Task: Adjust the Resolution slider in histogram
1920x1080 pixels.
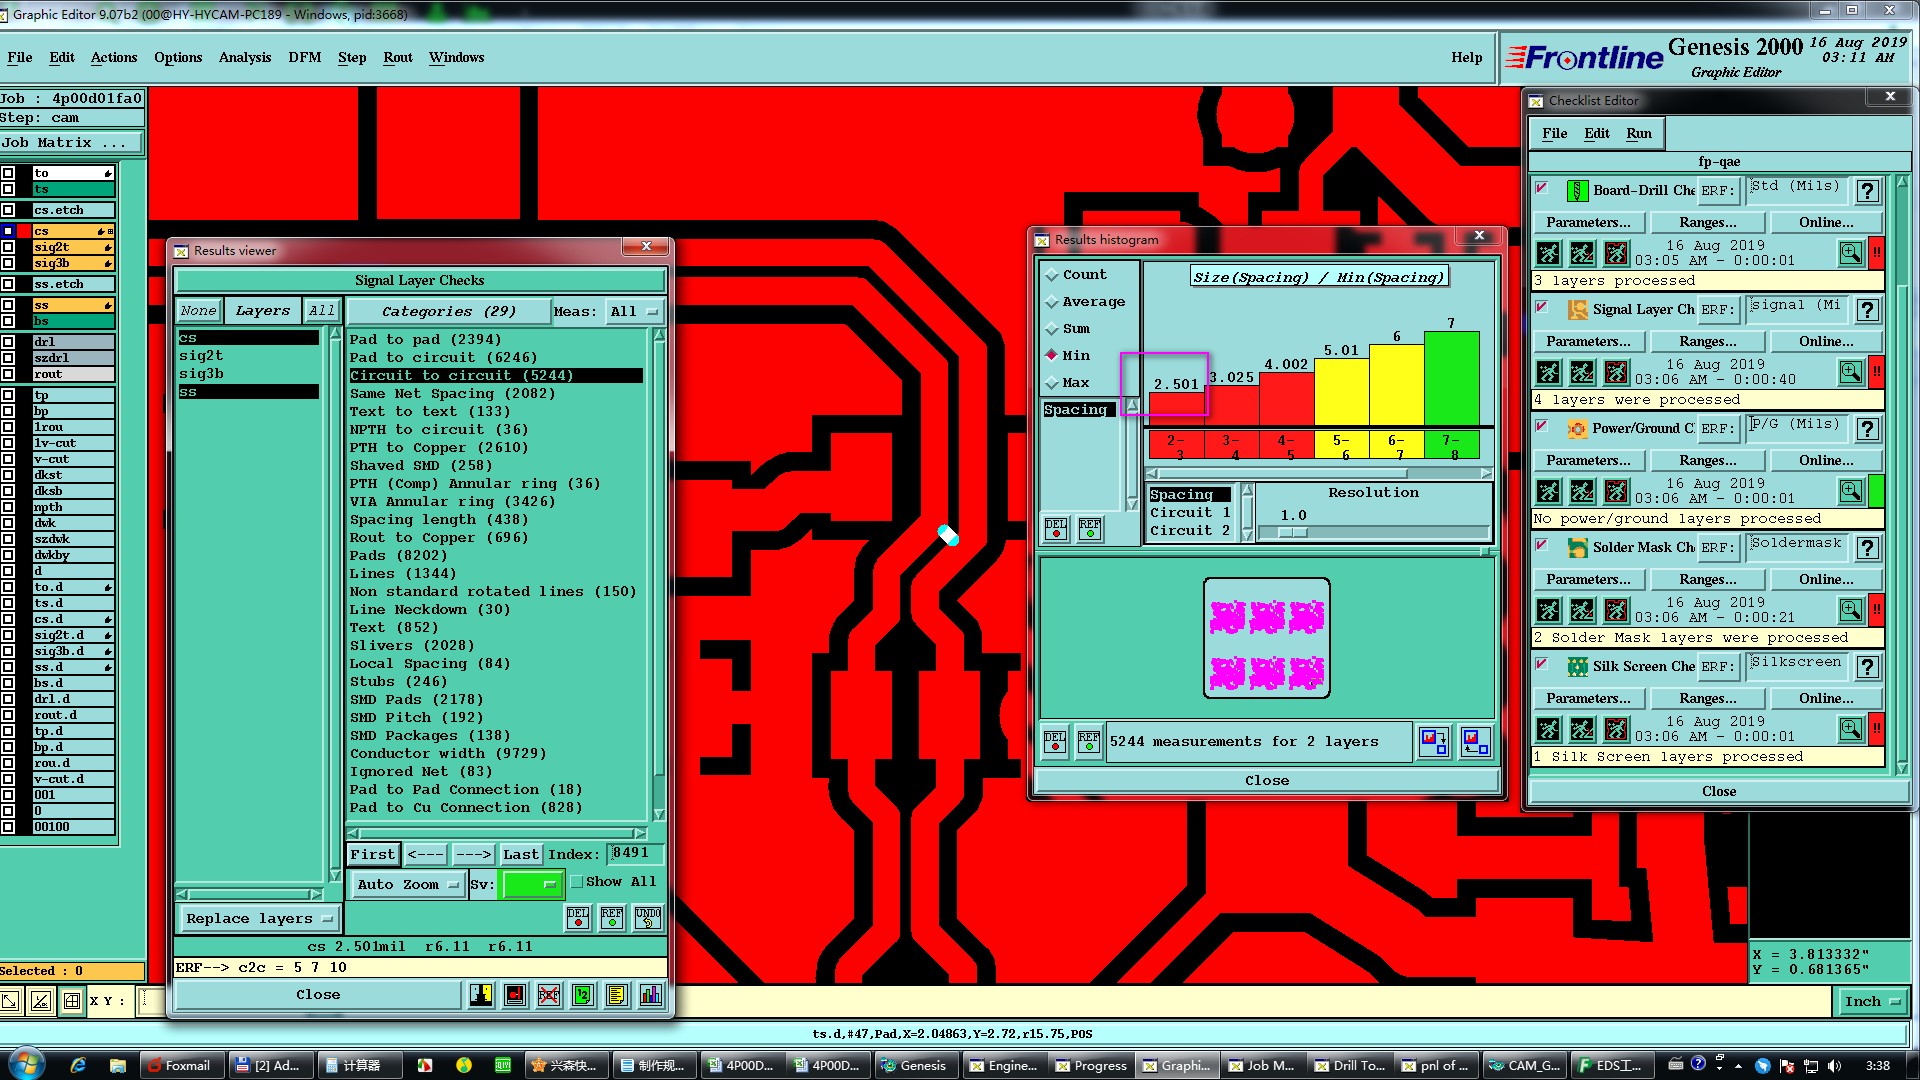Action: coord(1292,532)
